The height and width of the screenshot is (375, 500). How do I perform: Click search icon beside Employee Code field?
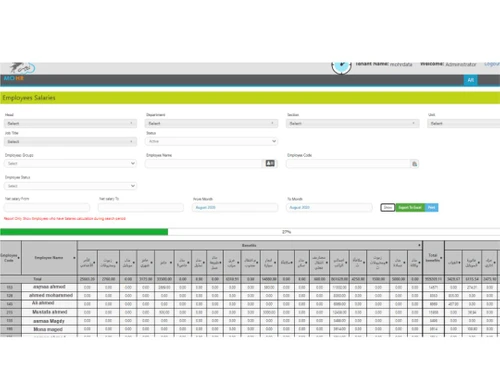pos(414,164)
